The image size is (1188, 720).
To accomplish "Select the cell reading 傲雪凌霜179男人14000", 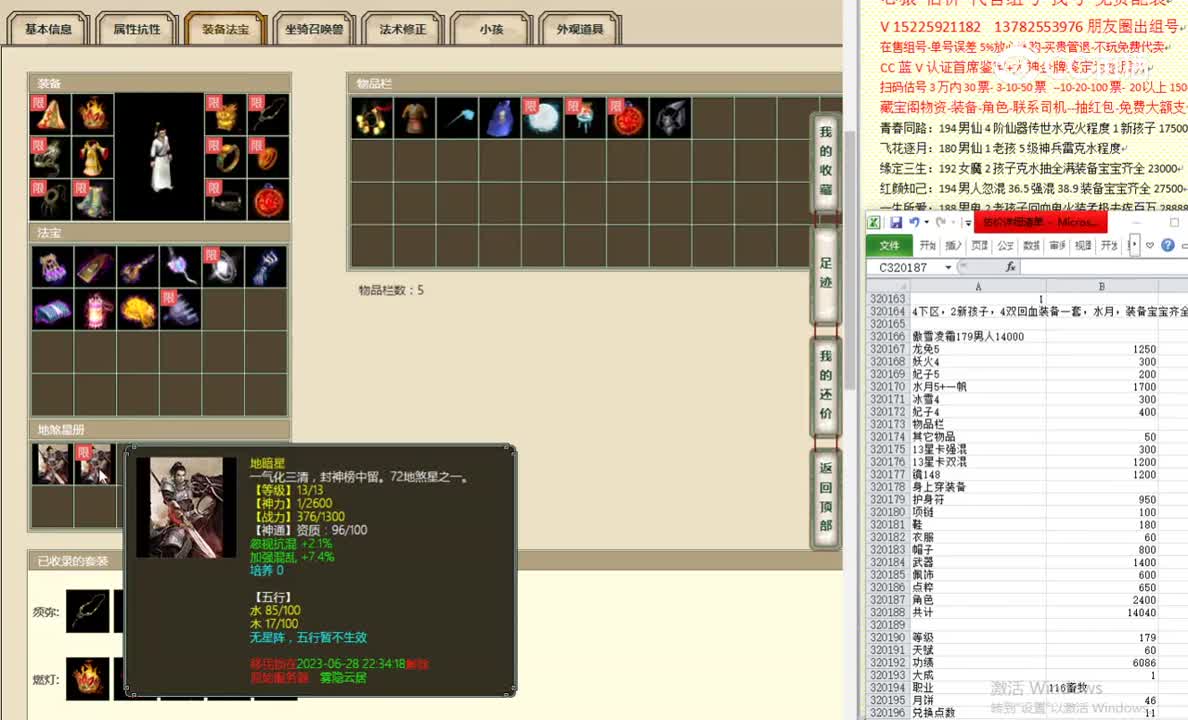I will pos(978,337).
